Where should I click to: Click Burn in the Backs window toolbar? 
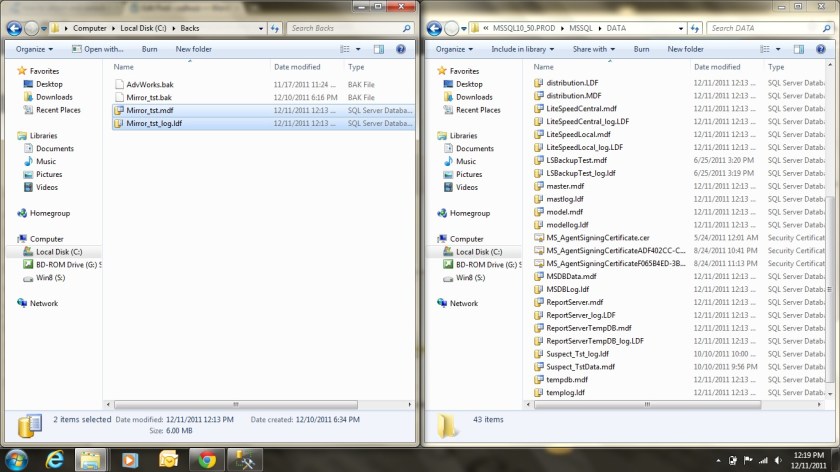click(x=149, y=48)
